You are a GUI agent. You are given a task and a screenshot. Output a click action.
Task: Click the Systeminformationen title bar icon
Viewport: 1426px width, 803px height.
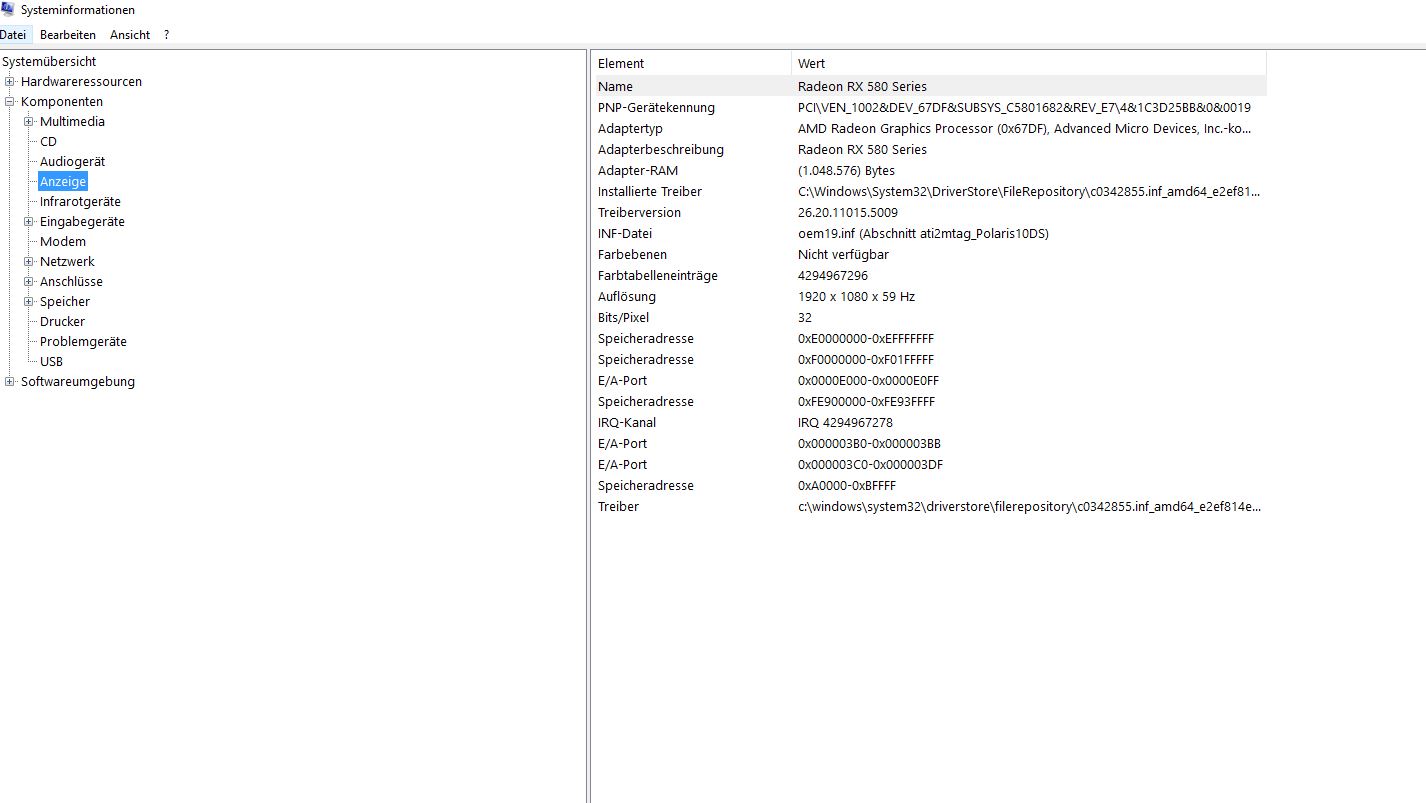click(x=8, y=9)
